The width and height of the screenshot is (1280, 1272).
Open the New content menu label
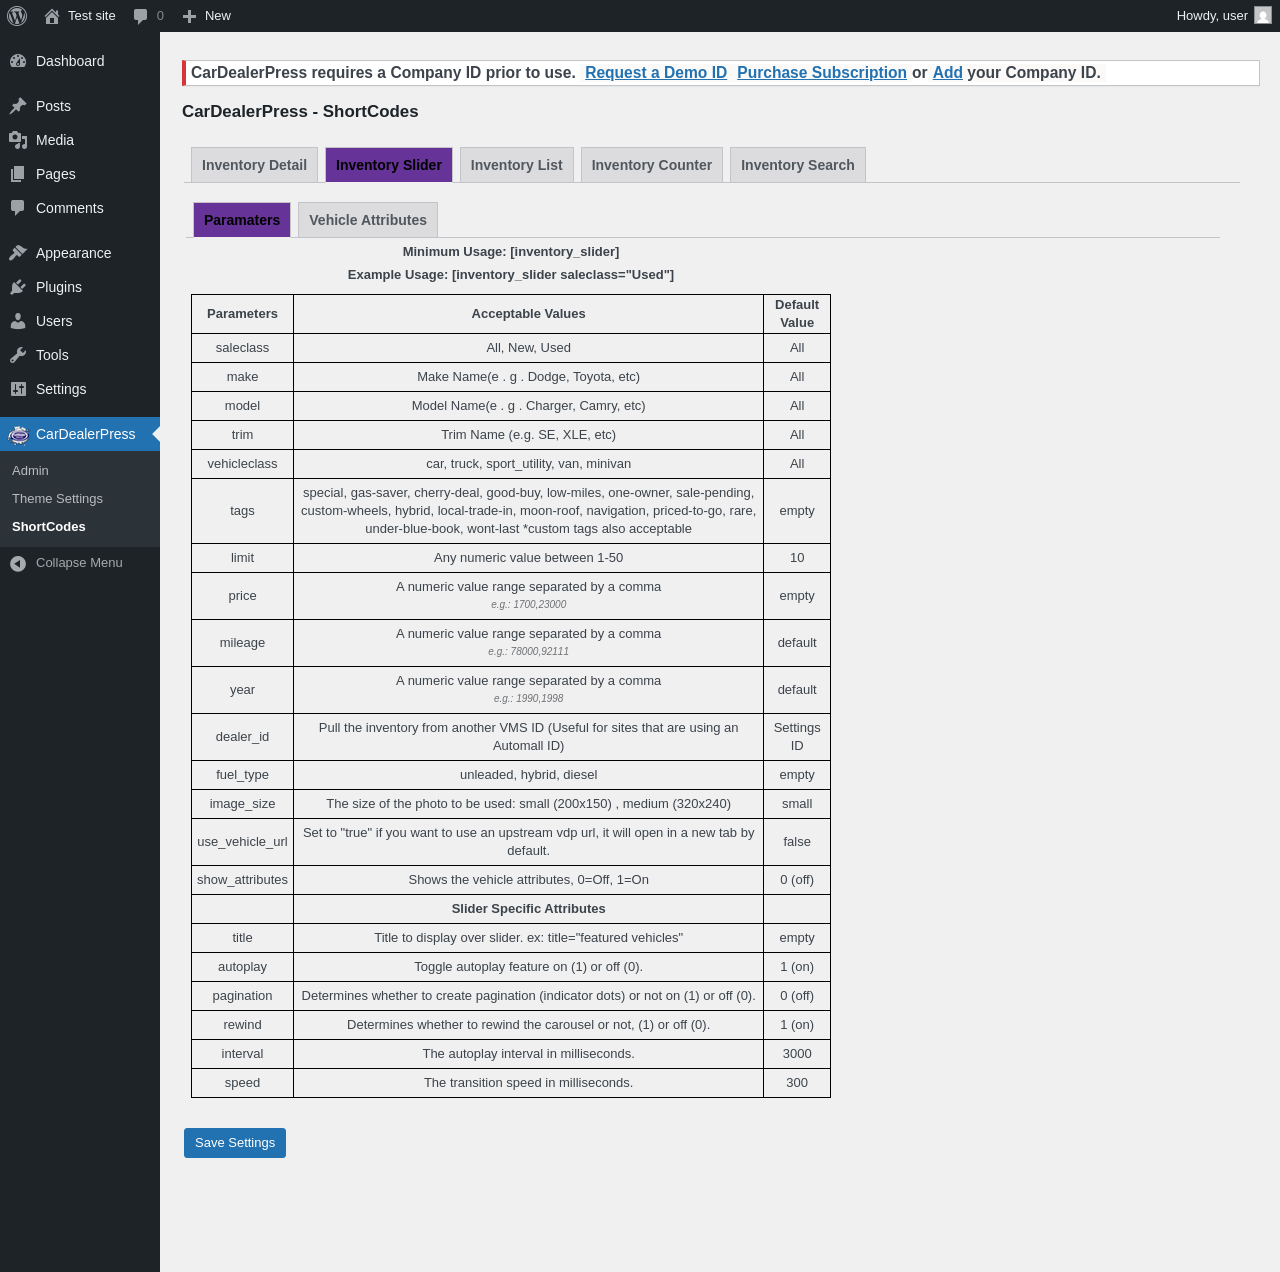[x=218, y=16]
